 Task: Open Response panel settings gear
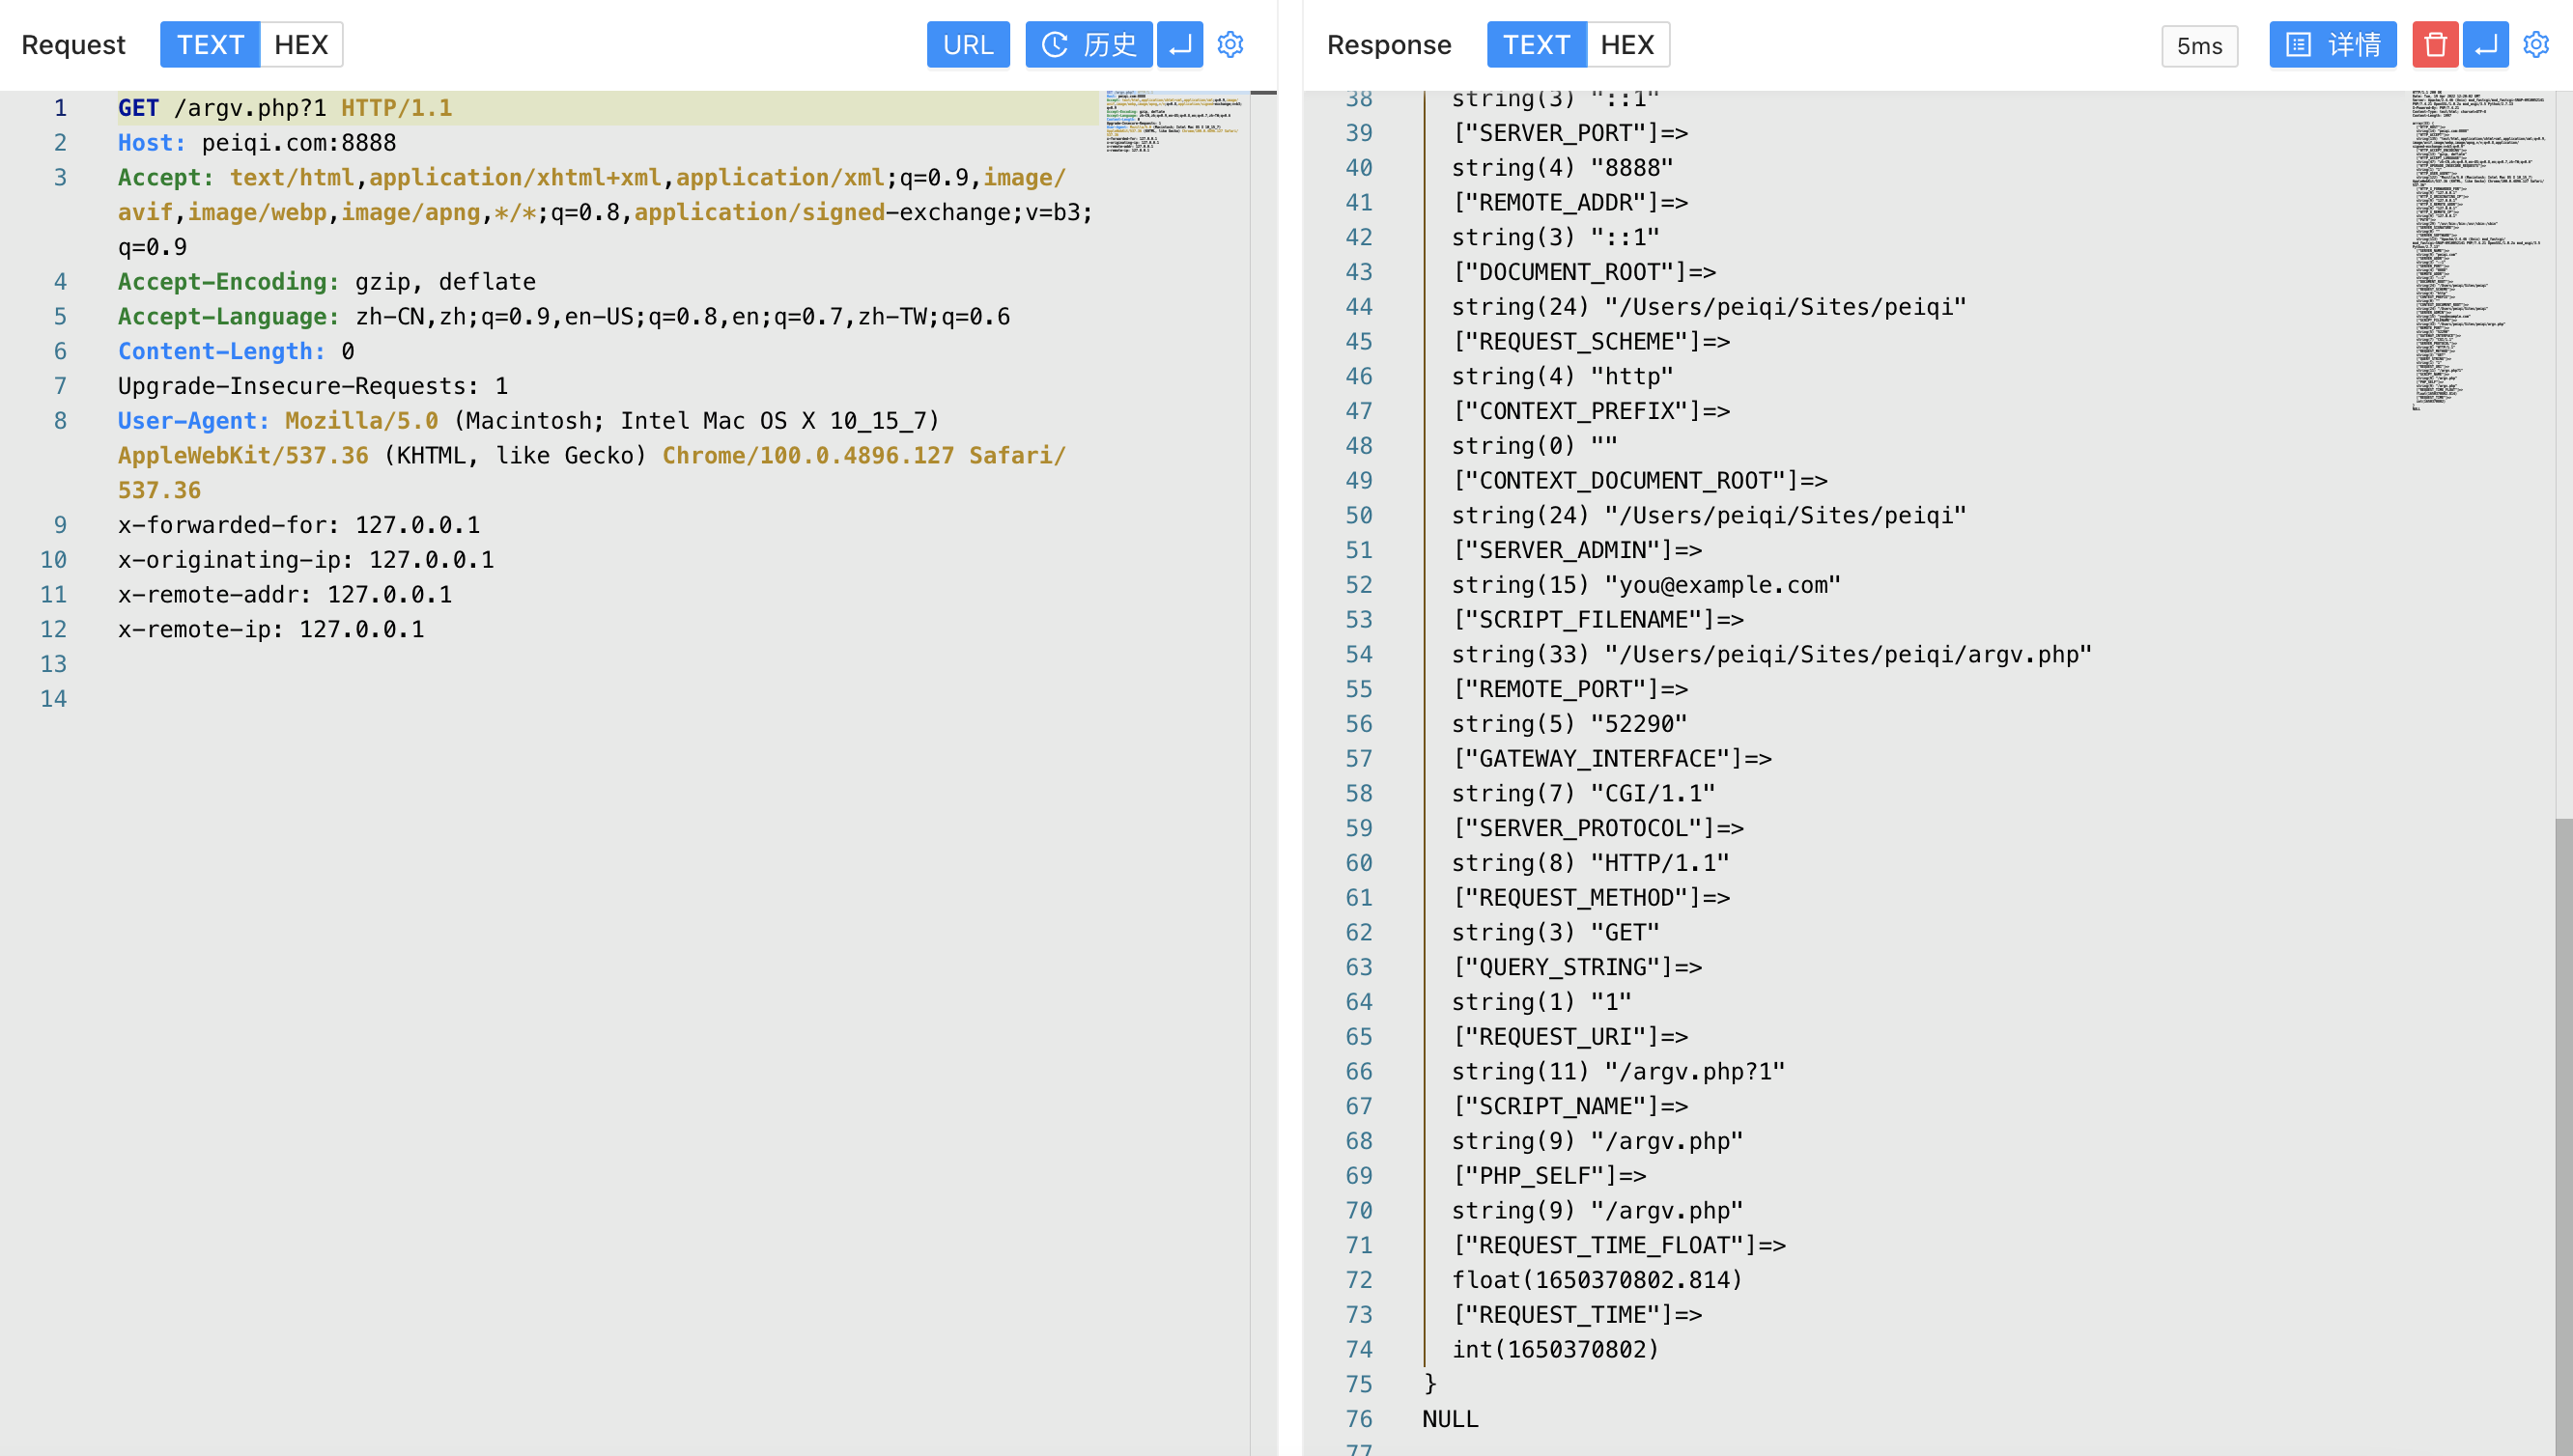coord(2536,45)
